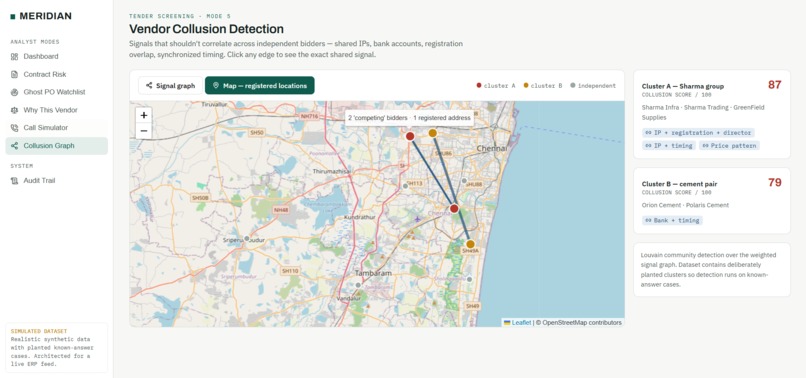Click the pin icon in Map tab

pos(216,85)
